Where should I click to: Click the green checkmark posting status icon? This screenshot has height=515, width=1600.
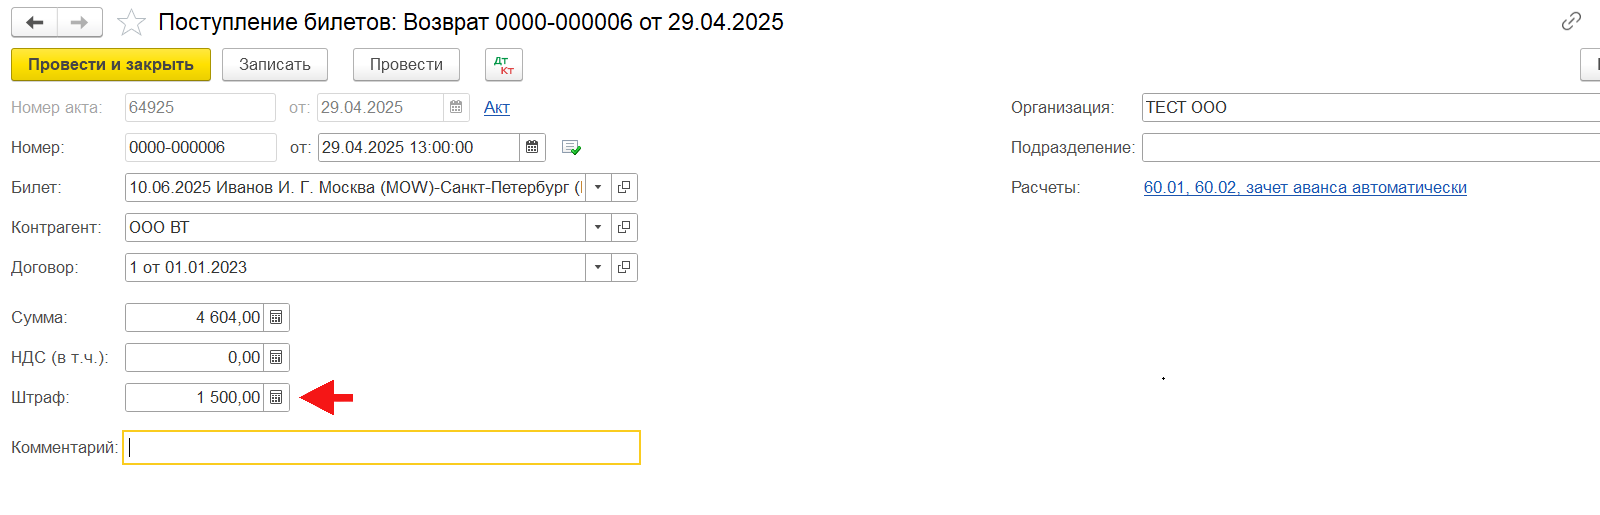click(x=572, y=147)
